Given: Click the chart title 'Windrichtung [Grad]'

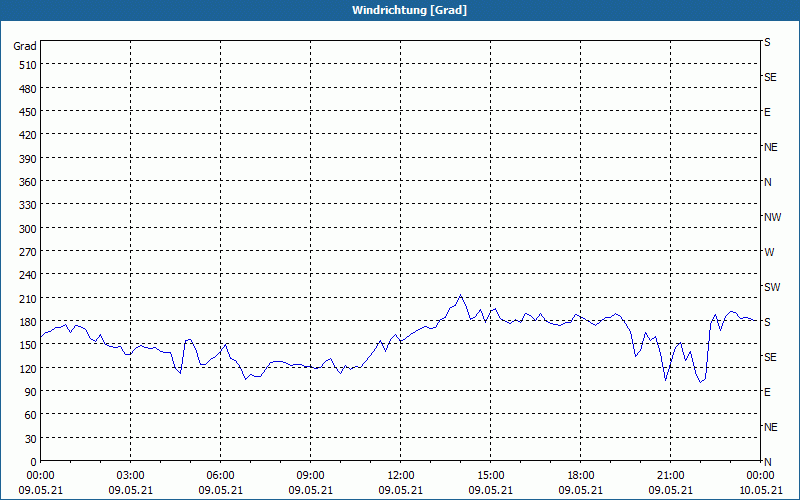Looking at the screenshot, I should click(409, 10).
